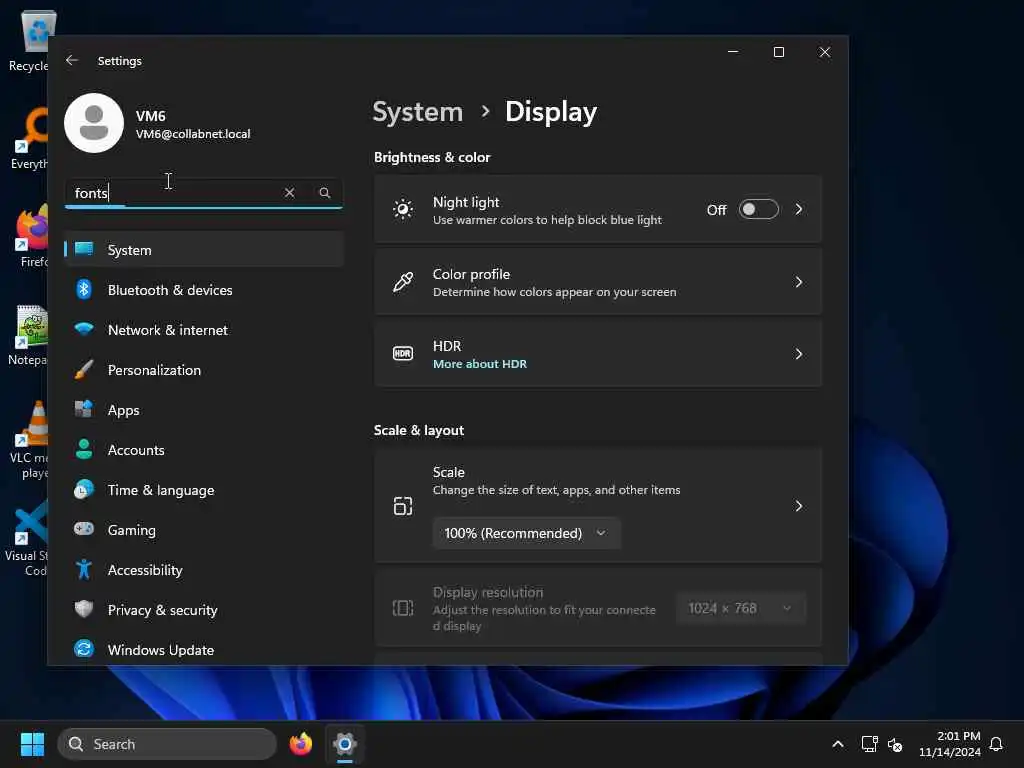Open the Visual Studio Code desktop shortcut

coord(26,538)
